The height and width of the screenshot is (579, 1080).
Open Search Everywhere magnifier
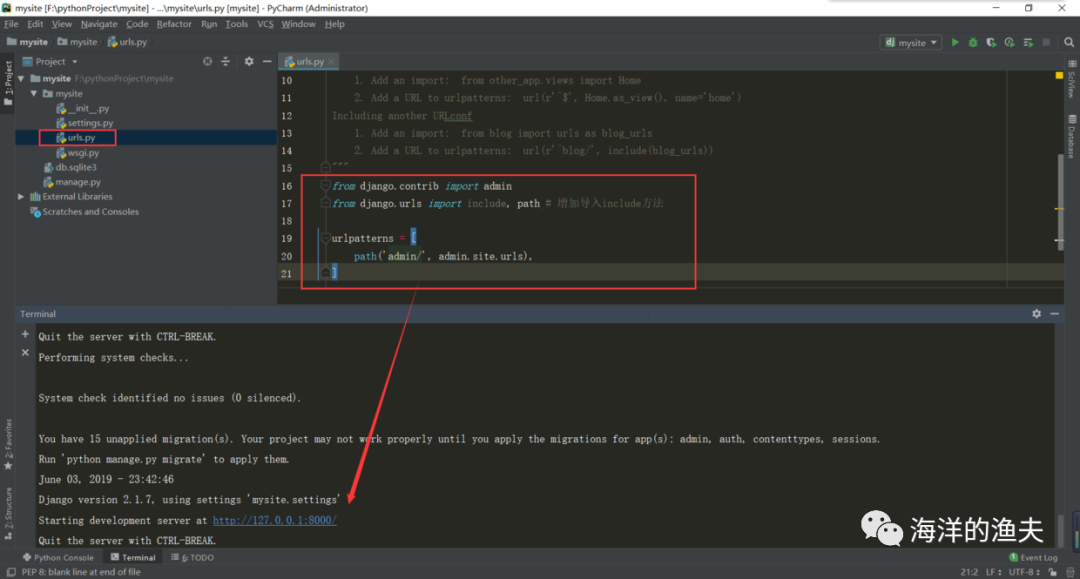coord(1069,42)
